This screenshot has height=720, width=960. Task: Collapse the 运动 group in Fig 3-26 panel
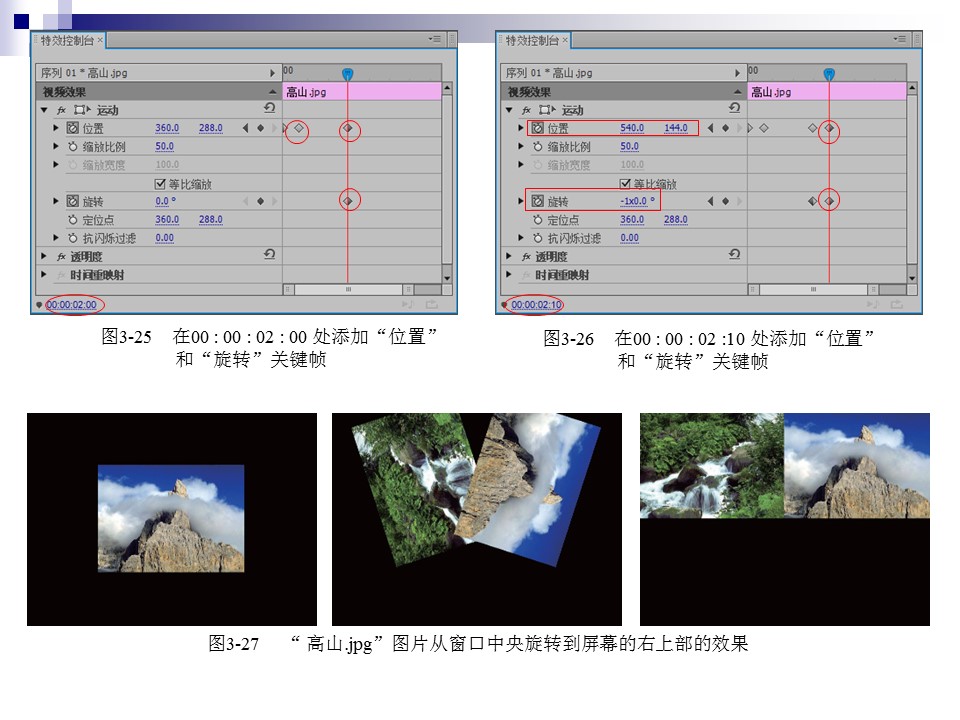pos(509,110)
